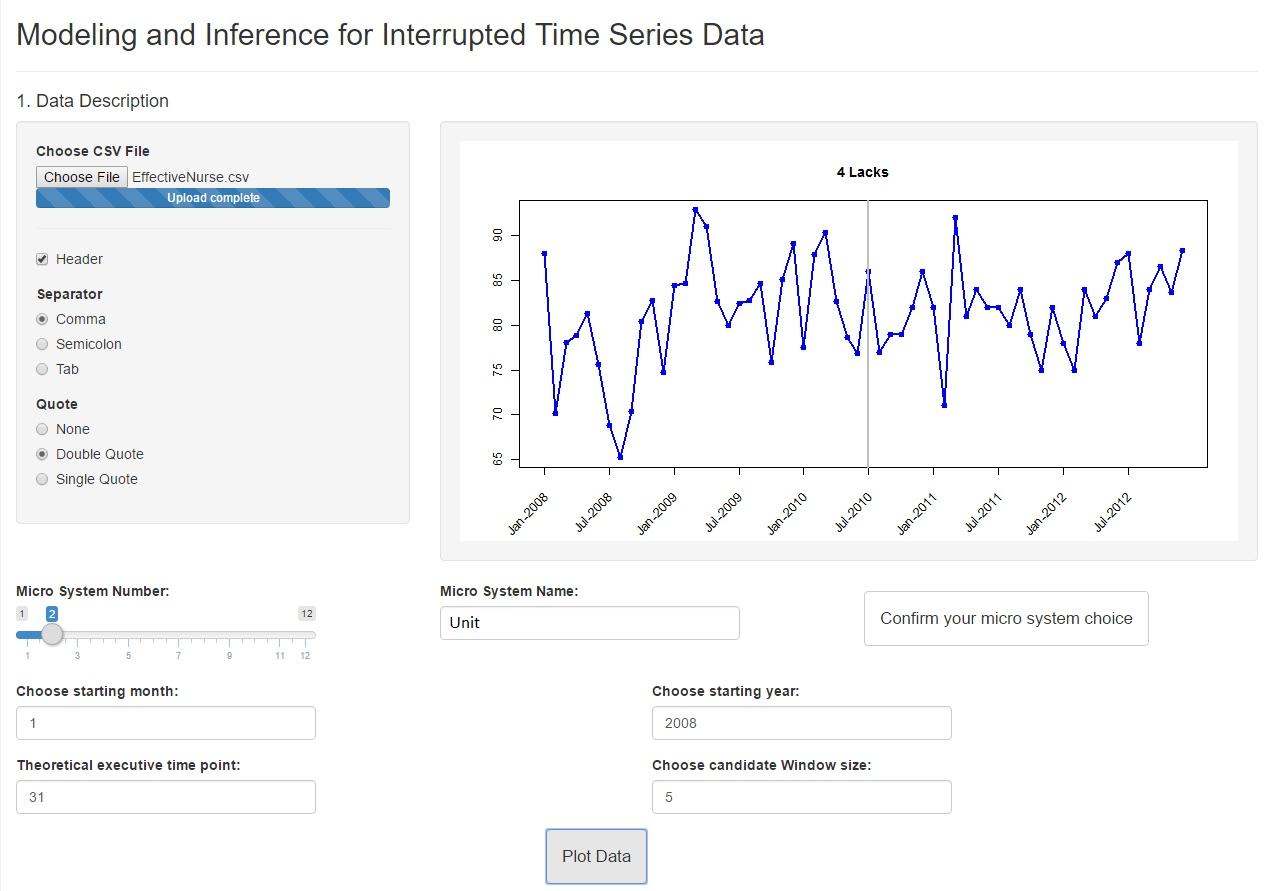Choose None for the quote setting

tap(42, 429)
